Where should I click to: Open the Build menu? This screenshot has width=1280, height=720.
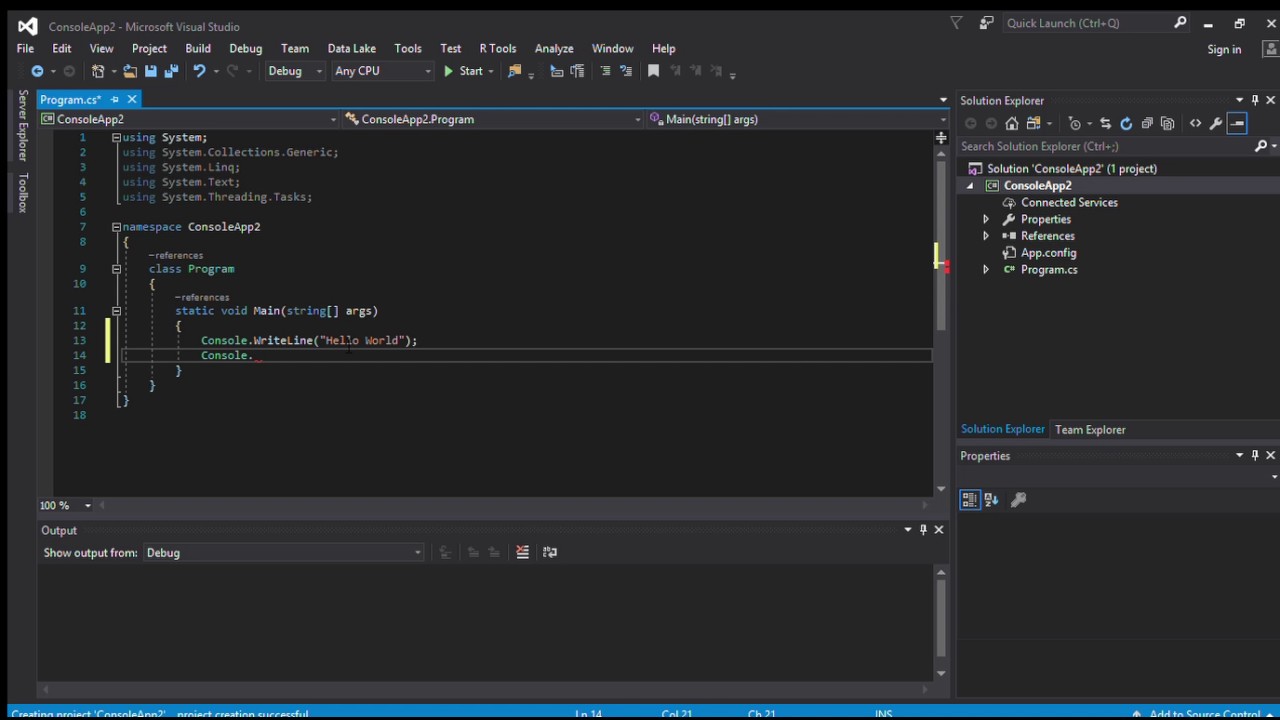(x=198, y=48)
